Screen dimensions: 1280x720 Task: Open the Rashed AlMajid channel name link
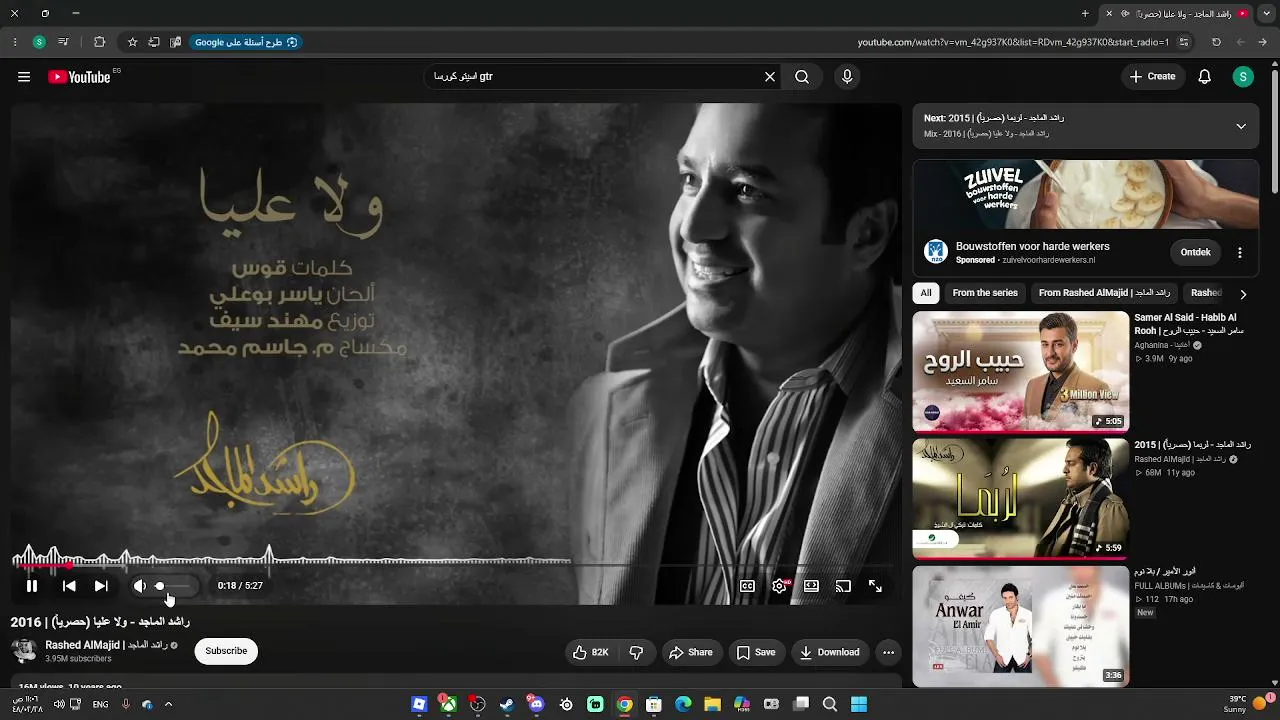coord(106,645)
